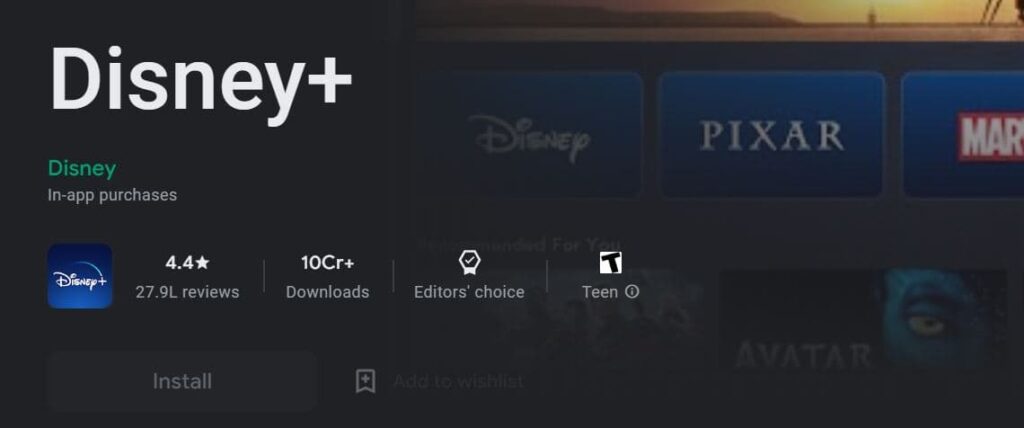Image resolution: width=1024 pixels, height=428 pixels.
Task: View the 27.9L reviews count
Action: [187, 292]
